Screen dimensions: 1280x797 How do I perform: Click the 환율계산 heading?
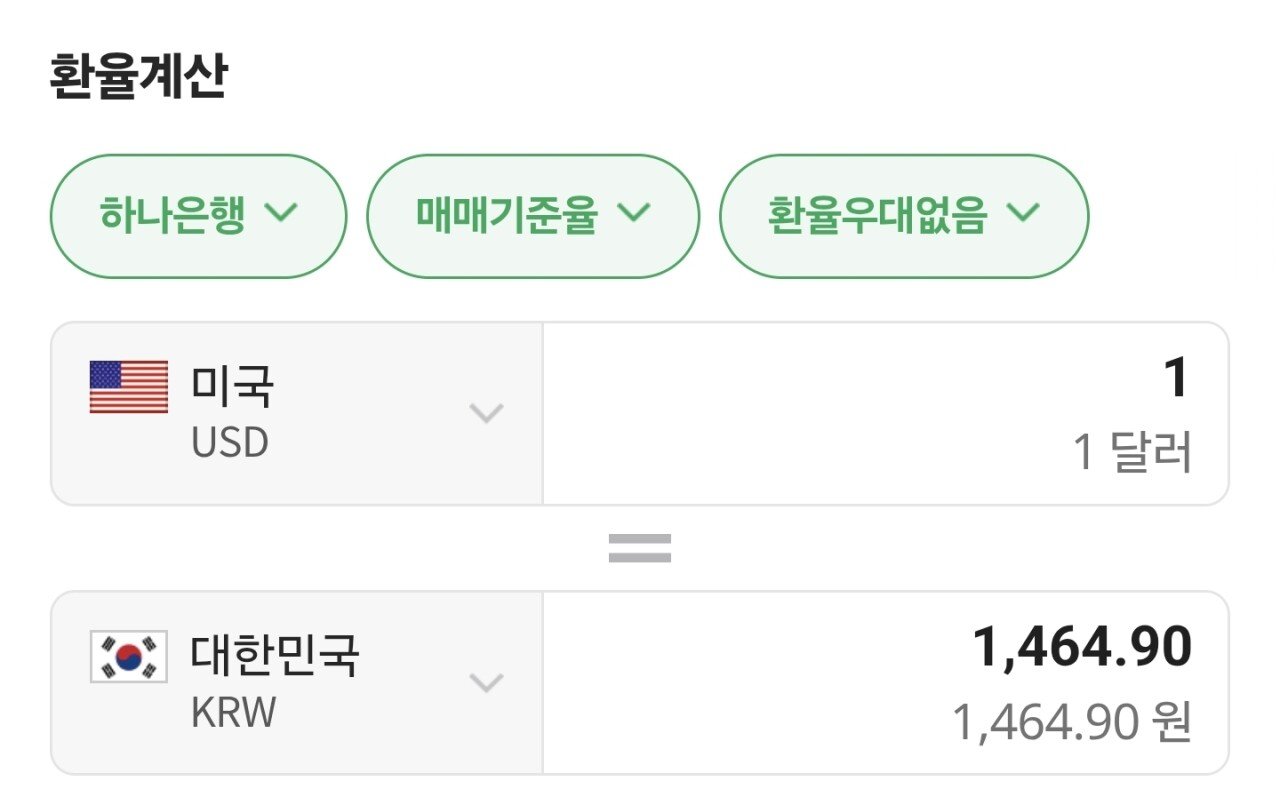(138, 78)
